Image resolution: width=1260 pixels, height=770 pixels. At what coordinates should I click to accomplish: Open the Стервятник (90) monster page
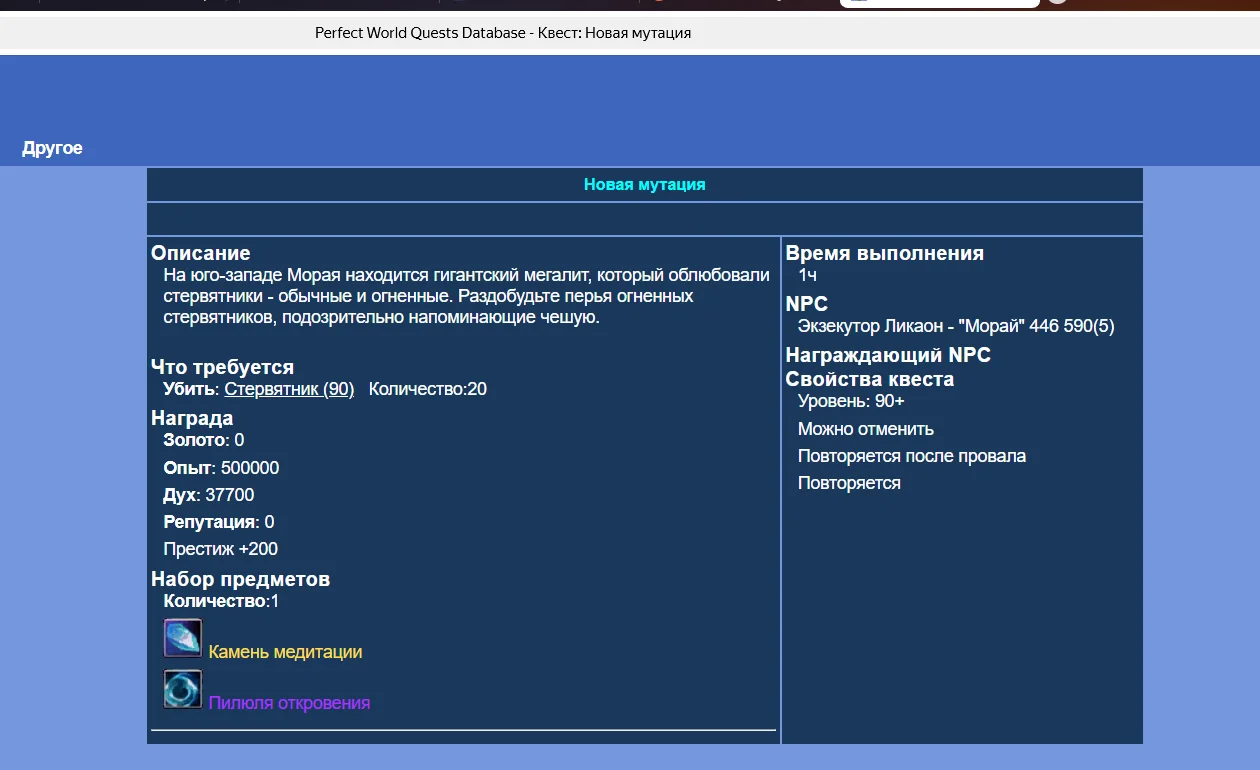[x=288, y=389]
